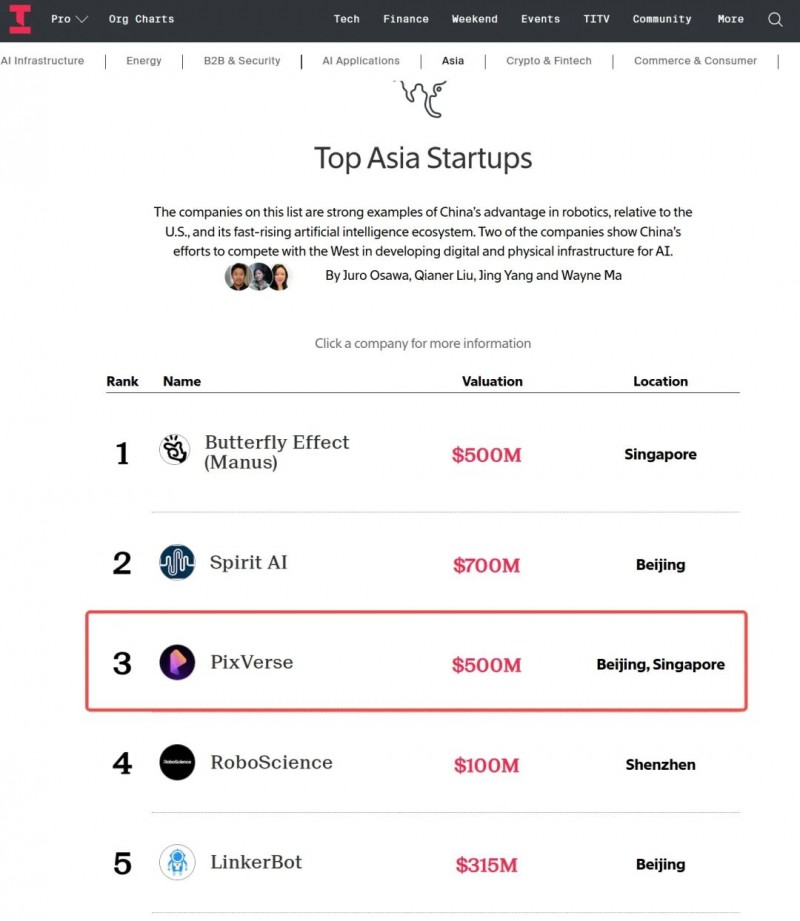800x921 pixels.
Task: Expand the Pro dropdown menu
Action: coord(69,19)
